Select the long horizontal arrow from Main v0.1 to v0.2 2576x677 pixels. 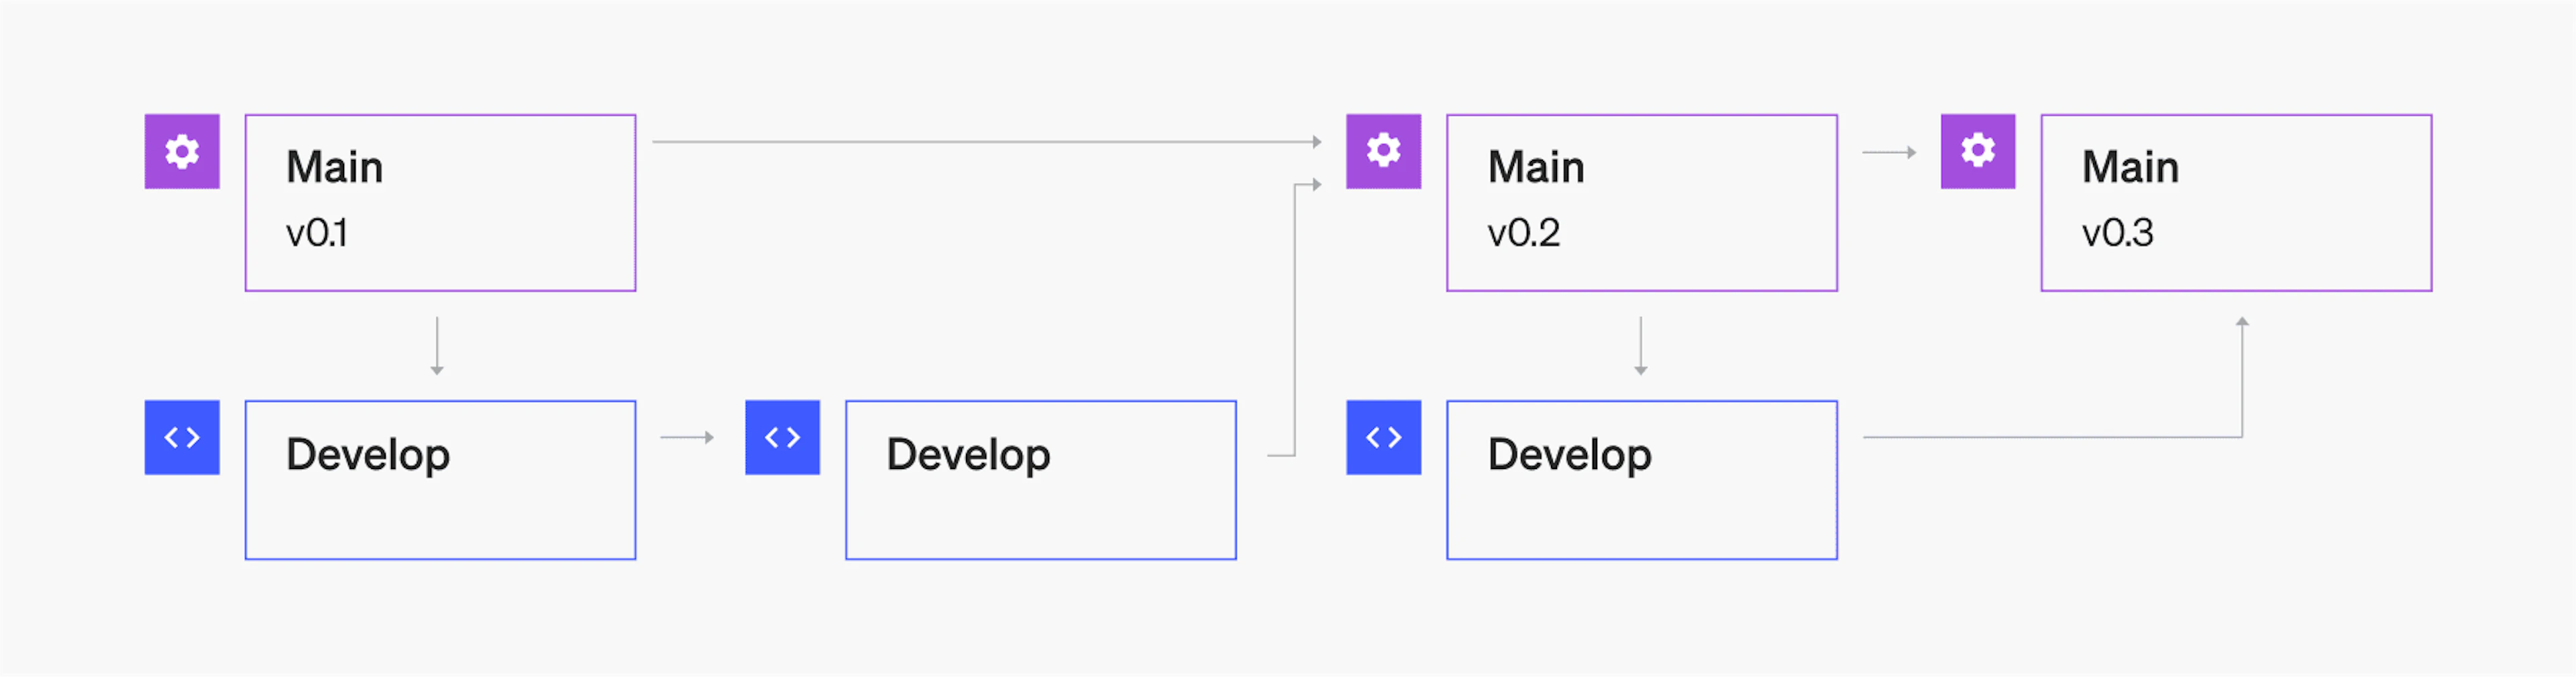point(985,142)
